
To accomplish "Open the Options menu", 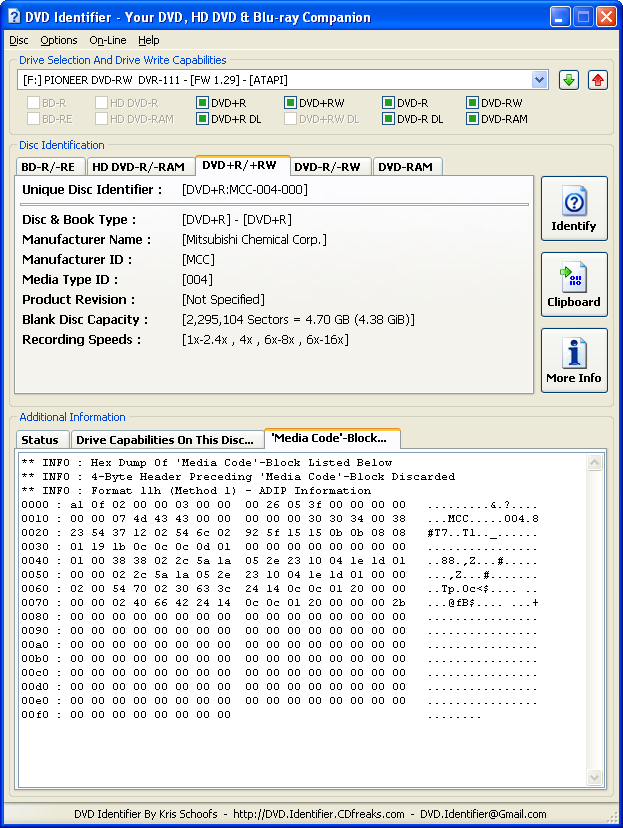I will [59, 40].
